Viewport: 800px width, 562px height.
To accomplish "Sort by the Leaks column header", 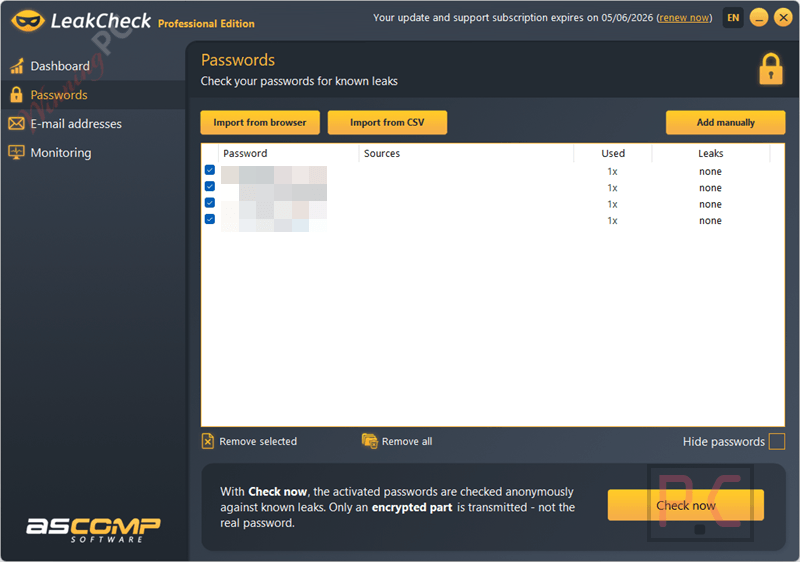I will click(711, 153).
